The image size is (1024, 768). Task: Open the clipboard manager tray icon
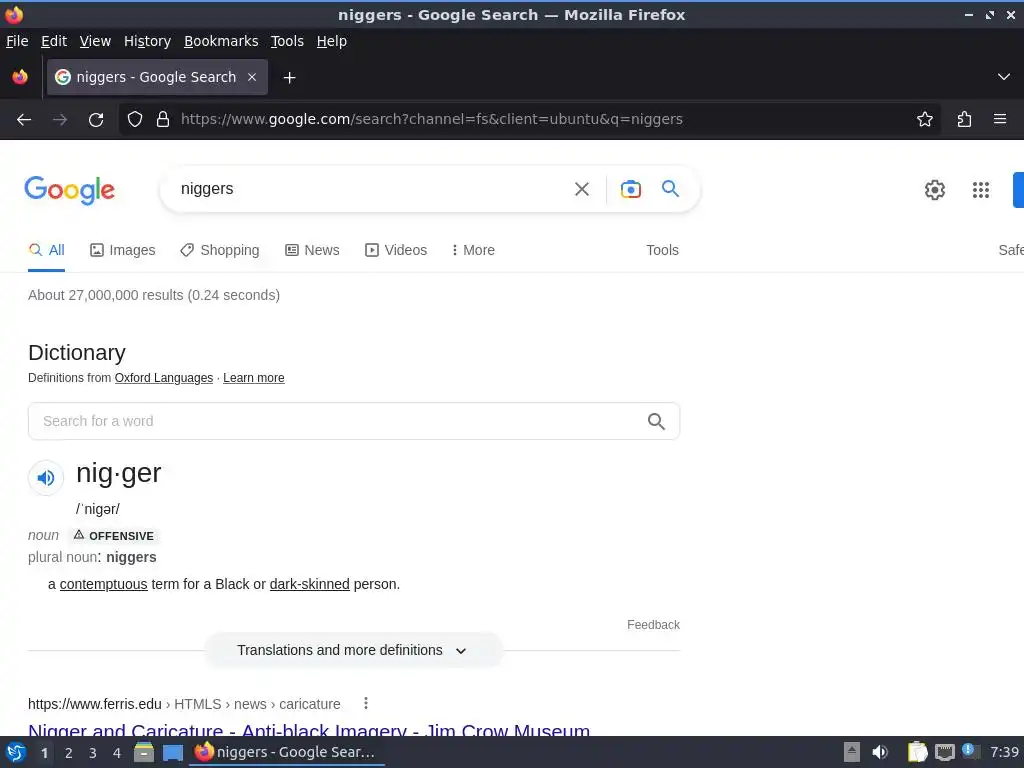click(x=917, y=752)
